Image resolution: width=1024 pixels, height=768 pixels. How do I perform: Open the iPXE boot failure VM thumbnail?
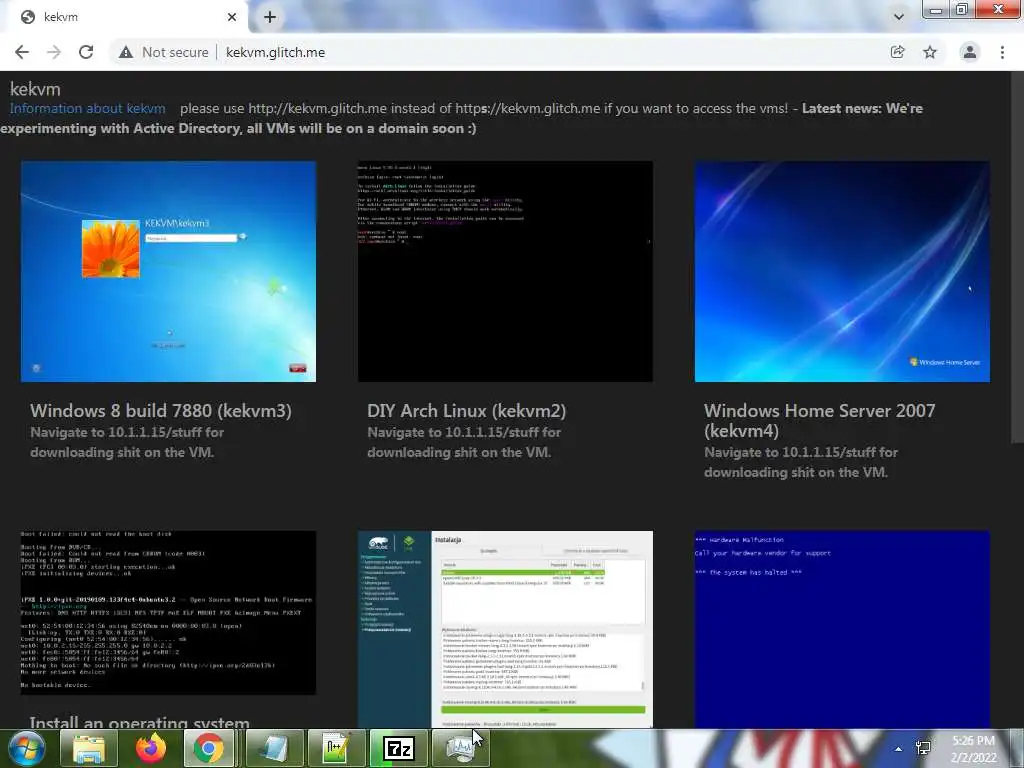[x=168, y=613]
